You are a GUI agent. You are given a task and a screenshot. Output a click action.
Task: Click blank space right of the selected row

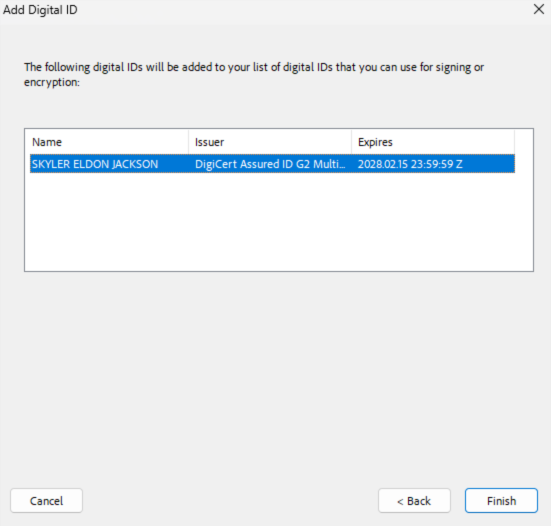point(524,164)
